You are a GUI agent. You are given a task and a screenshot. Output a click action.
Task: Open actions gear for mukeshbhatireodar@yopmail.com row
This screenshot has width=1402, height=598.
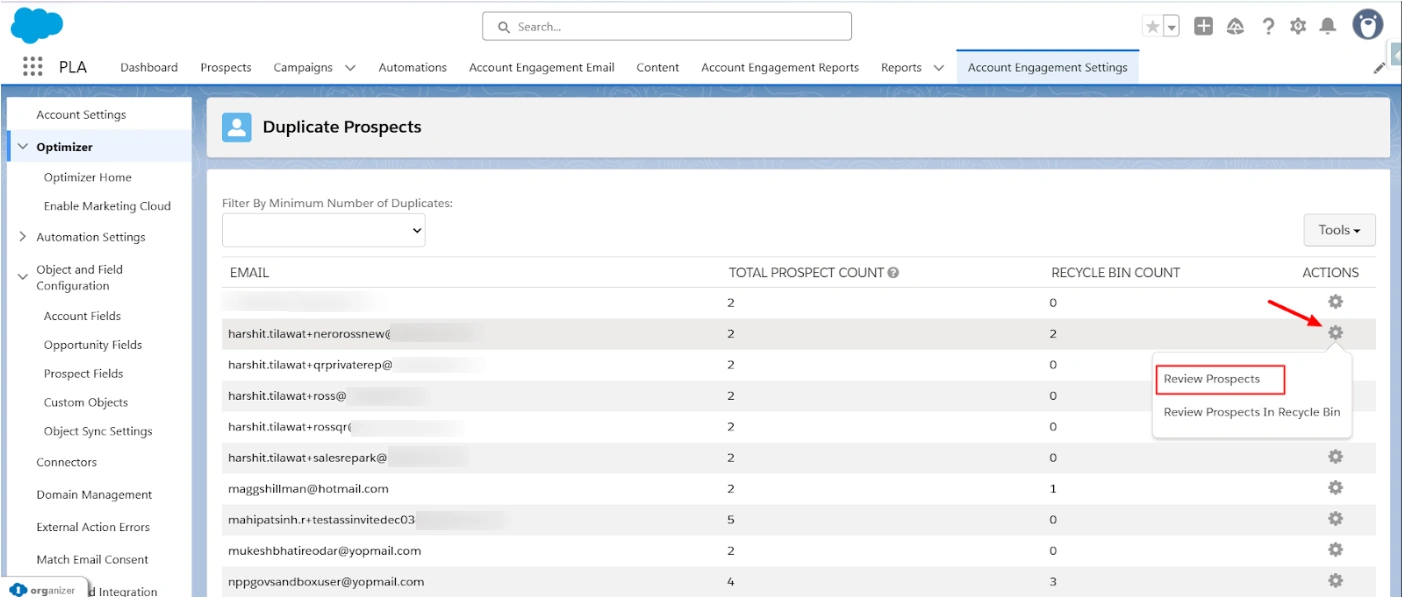[1335, 550]
